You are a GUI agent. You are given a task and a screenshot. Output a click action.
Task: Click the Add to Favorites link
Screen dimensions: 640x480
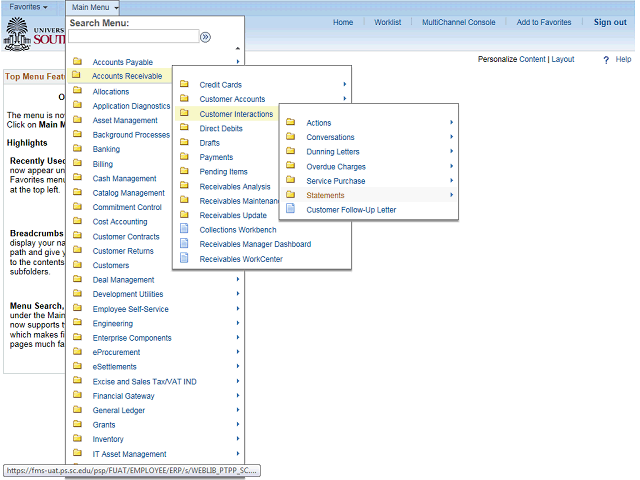(544, 22)
